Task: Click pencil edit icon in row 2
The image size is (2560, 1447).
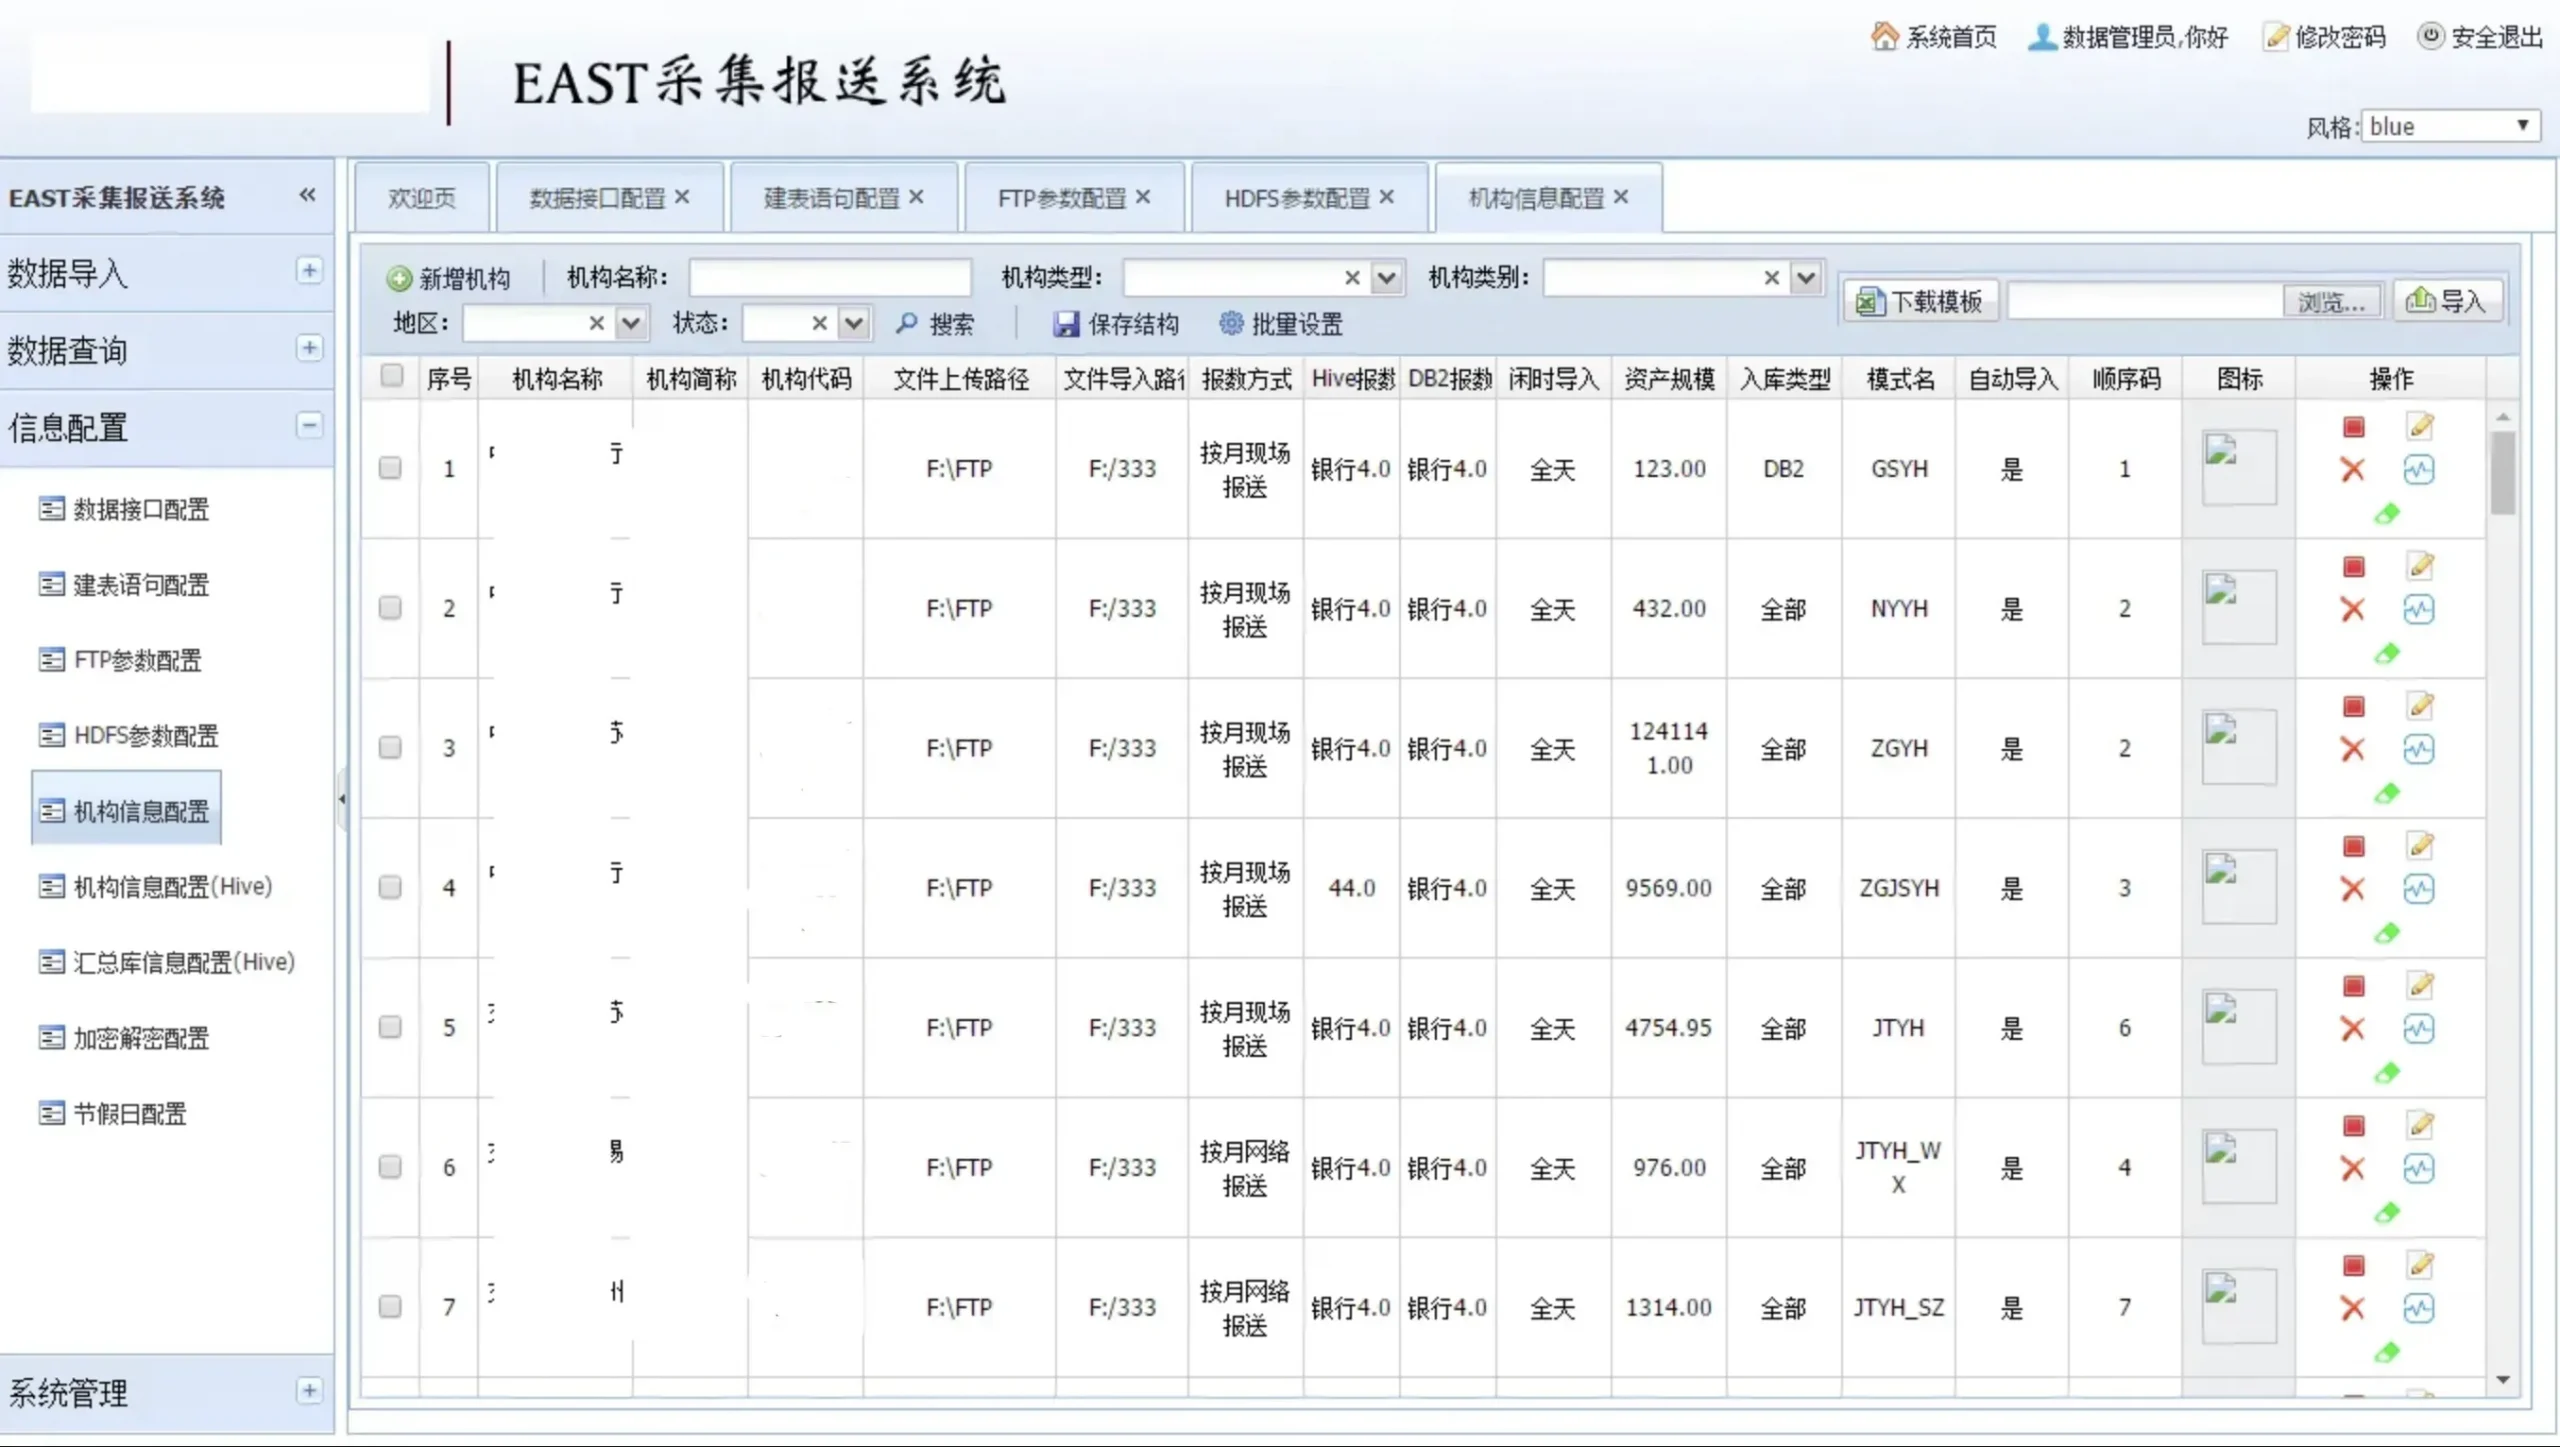Action: (2420, 567)
